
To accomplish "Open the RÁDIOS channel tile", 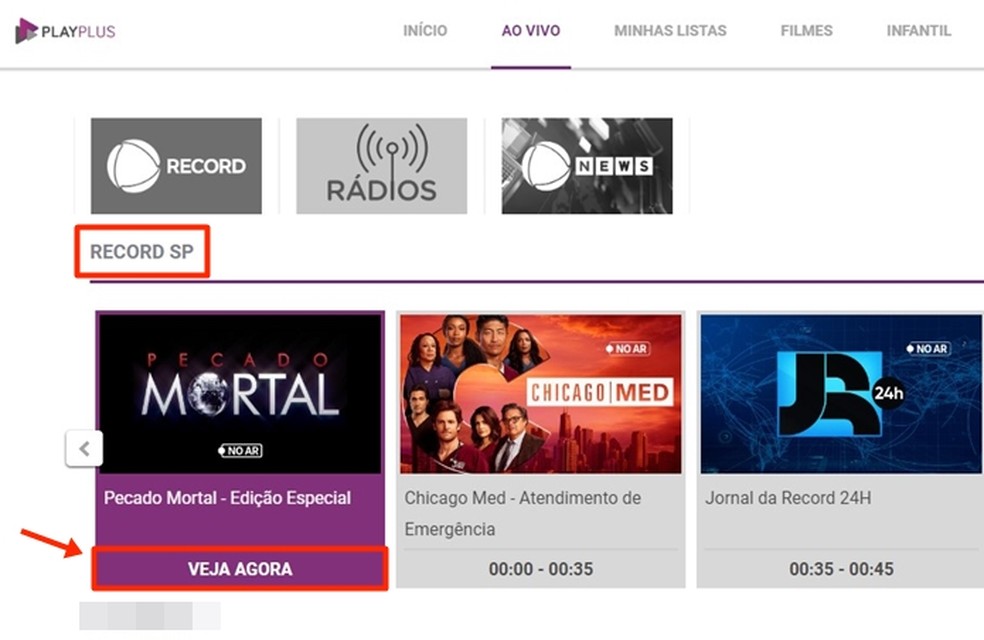I will (382, 166).
